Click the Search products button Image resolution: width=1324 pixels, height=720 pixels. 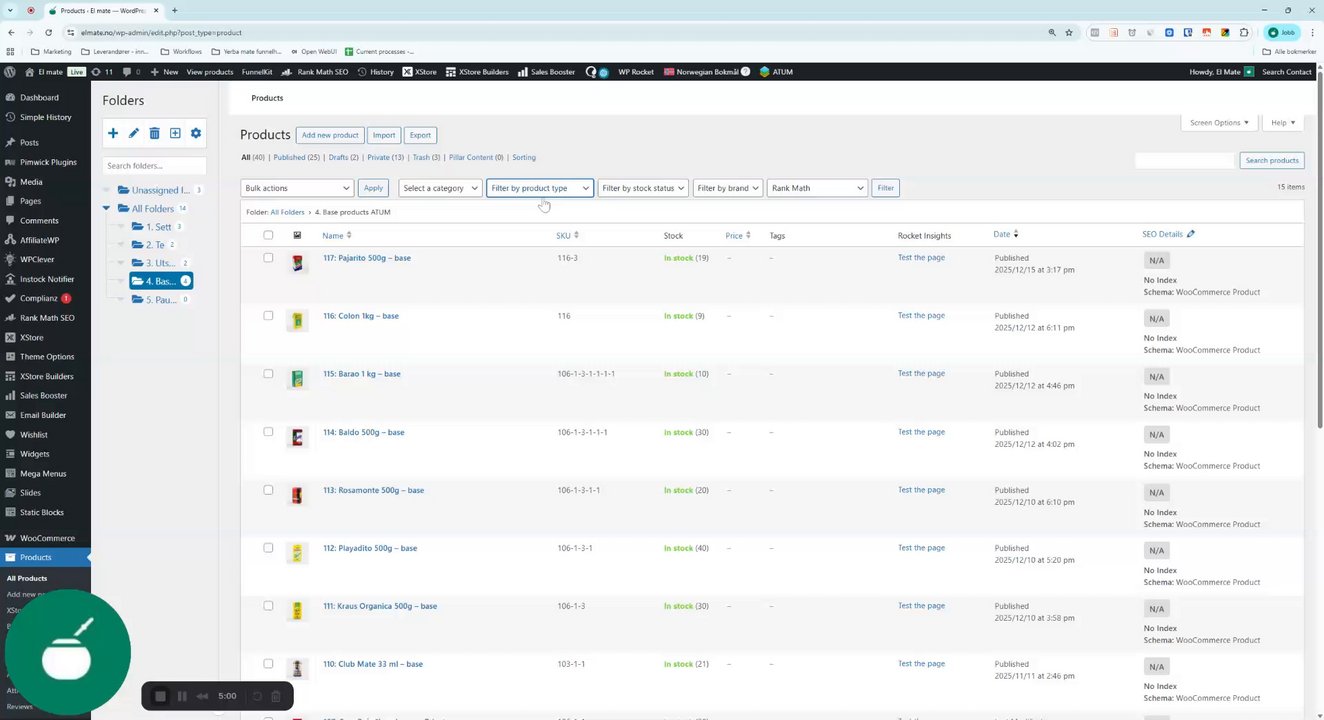pyautogui.click(x=1272, y=160)
